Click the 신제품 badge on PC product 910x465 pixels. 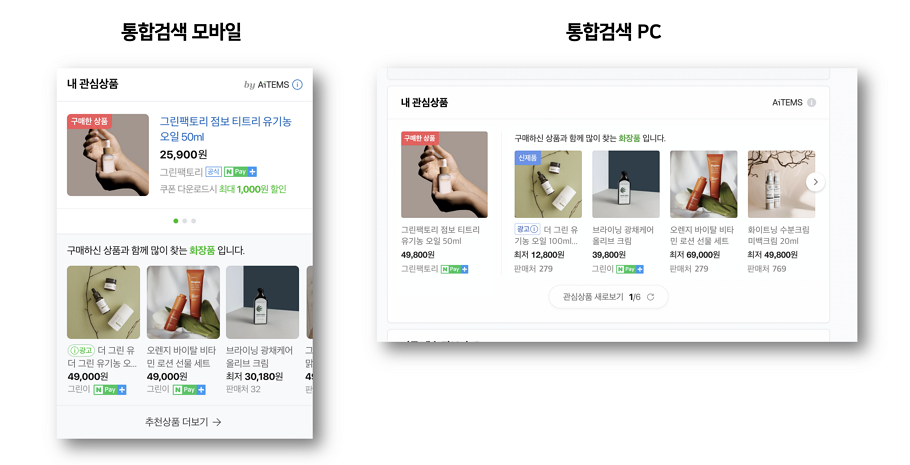[527, 158]
